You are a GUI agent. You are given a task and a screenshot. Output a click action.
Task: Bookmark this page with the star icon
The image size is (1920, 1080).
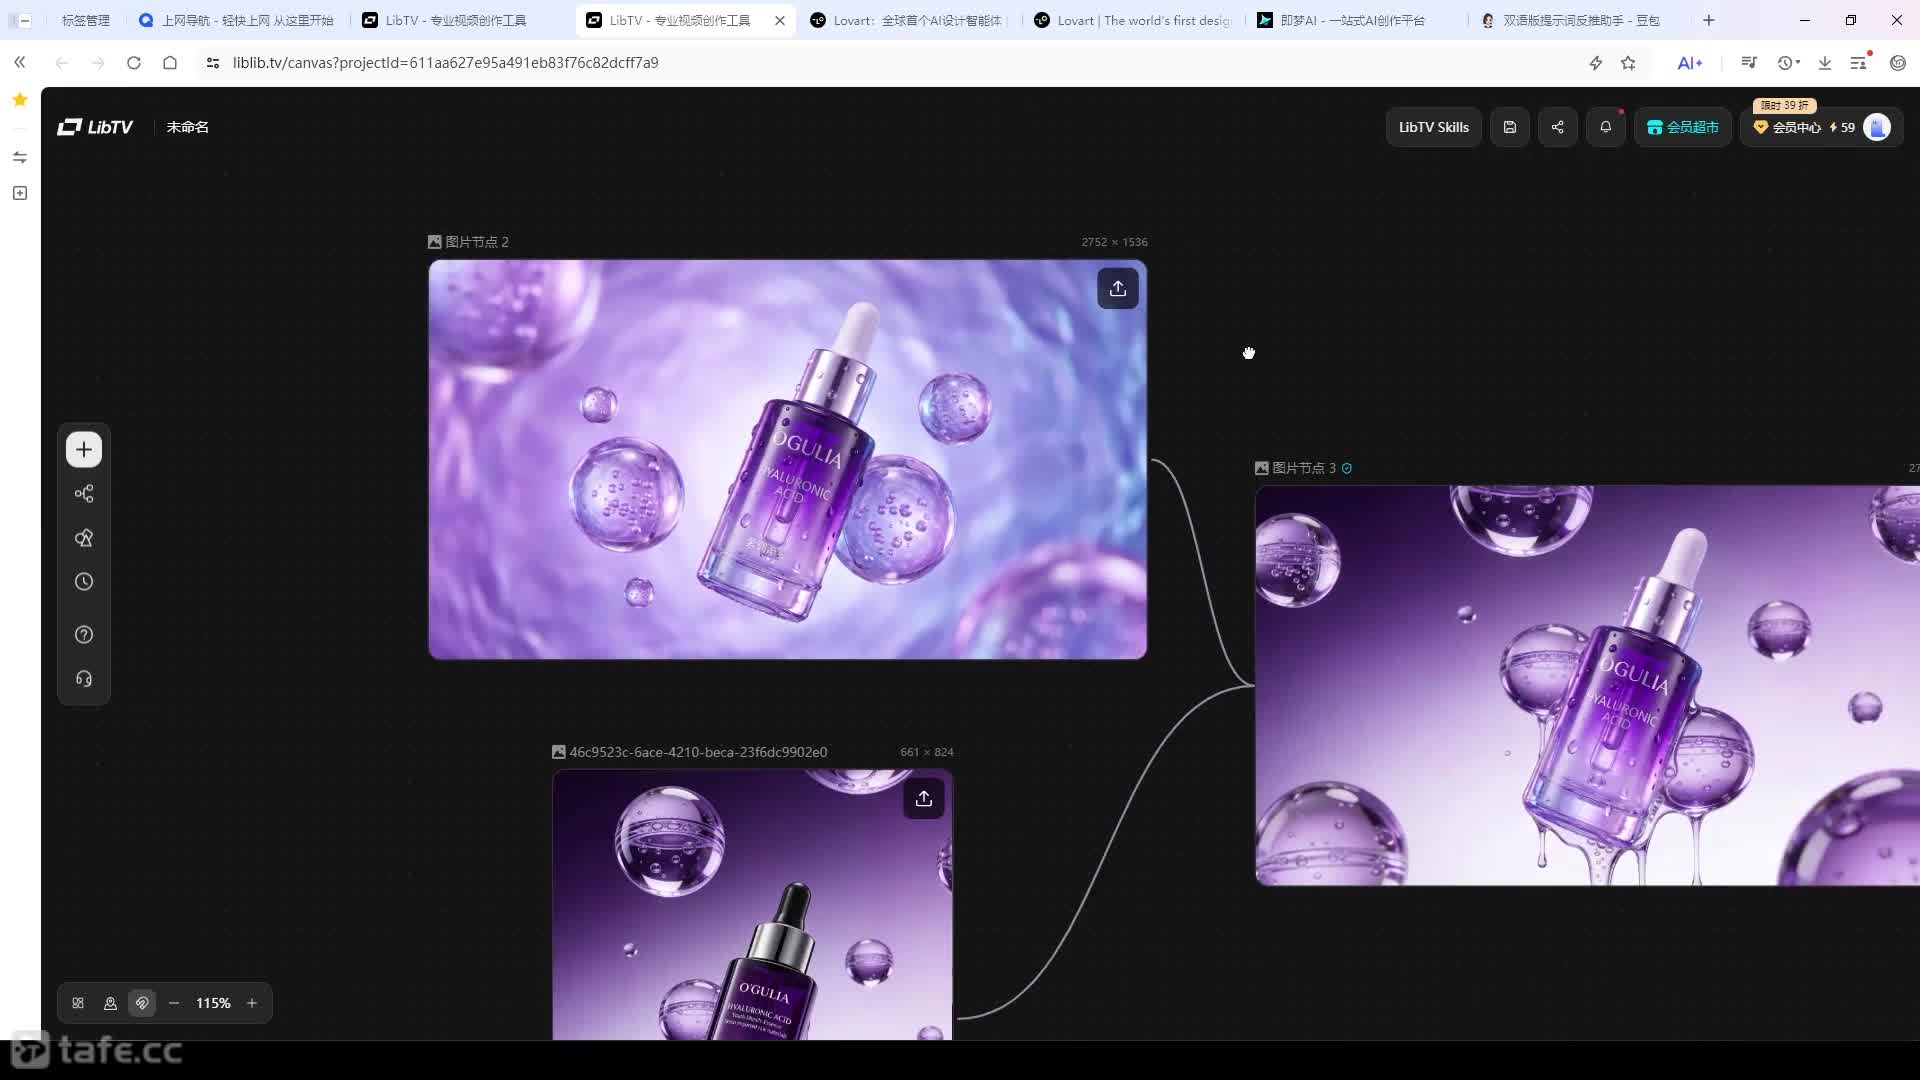point(1629,63)
